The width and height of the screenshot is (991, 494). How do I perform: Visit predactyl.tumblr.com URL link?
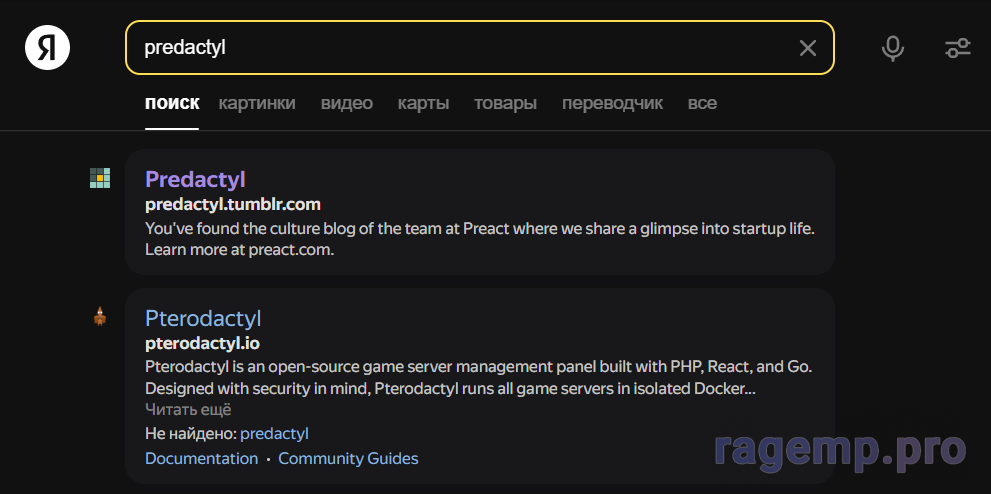click(232, 205)
